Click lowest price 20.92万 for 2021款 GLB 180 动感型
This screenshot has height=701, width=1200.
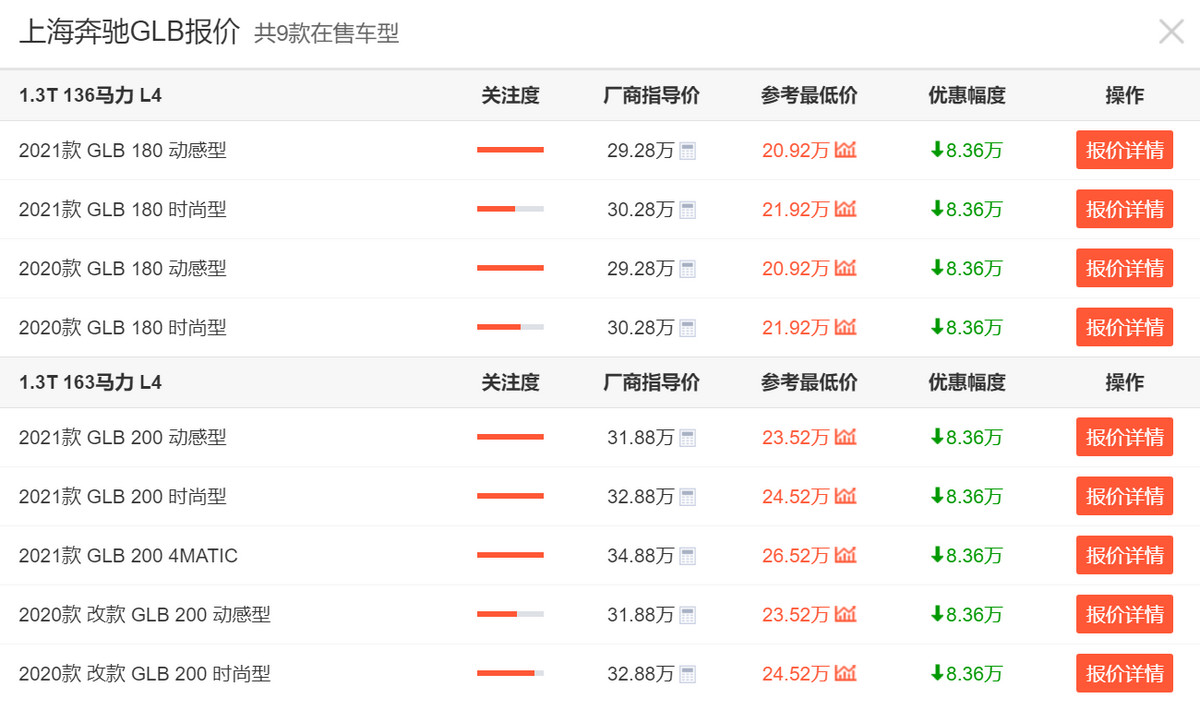(796, 151)
